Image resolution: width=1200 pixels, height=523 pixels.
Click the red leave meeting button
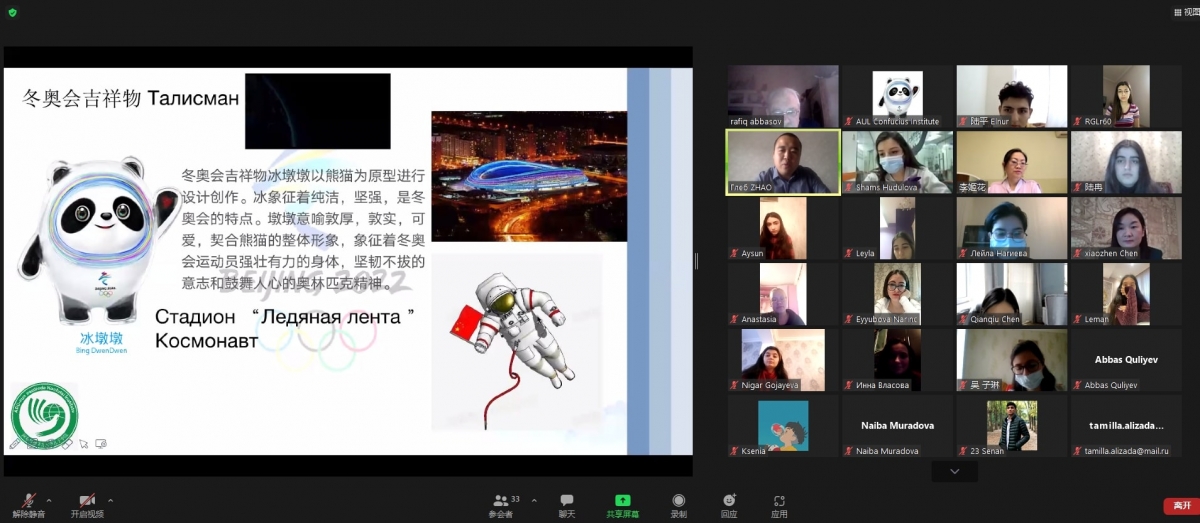point(1181,506)
